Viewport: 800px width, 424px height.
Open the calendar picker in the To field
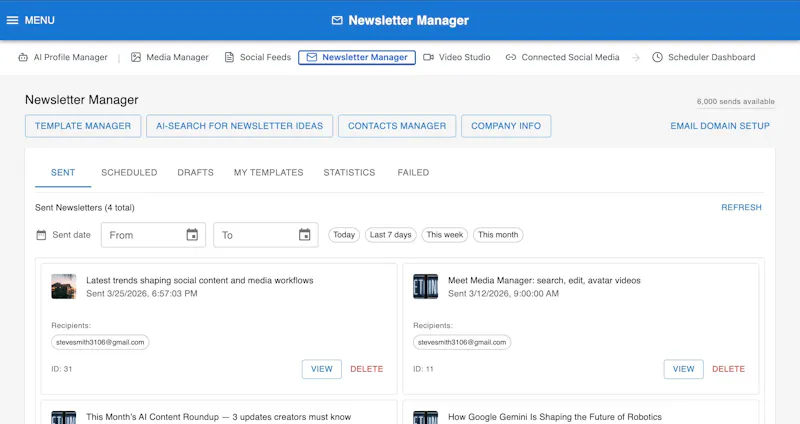pyautogui.click(x=305, y=235)
